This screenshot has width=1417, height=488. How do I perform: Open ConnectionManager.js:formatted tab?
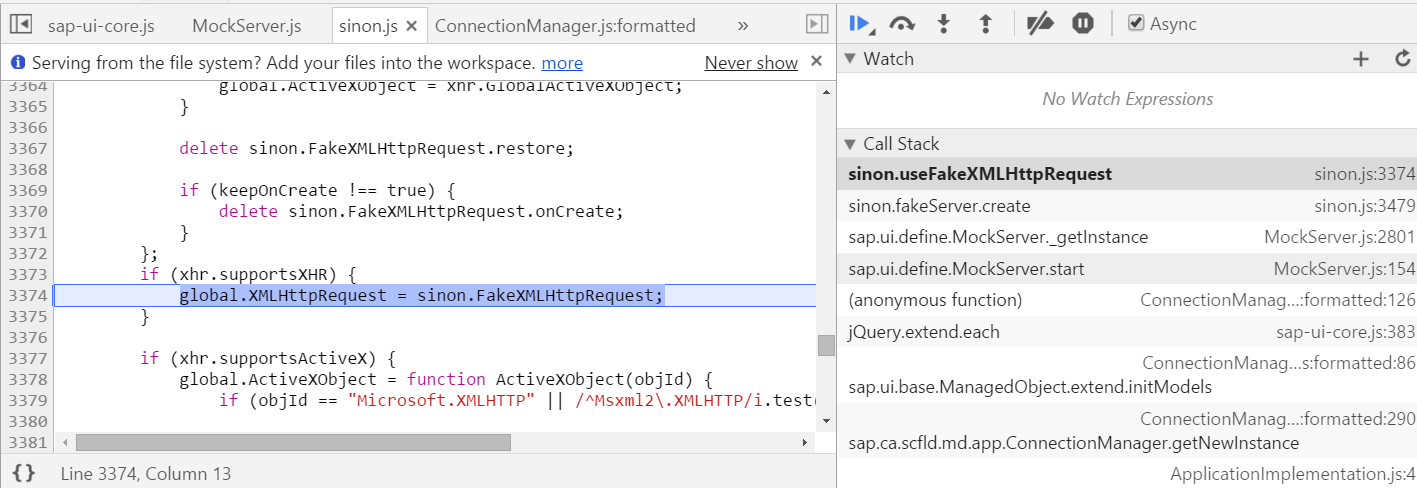click(565, 25)
